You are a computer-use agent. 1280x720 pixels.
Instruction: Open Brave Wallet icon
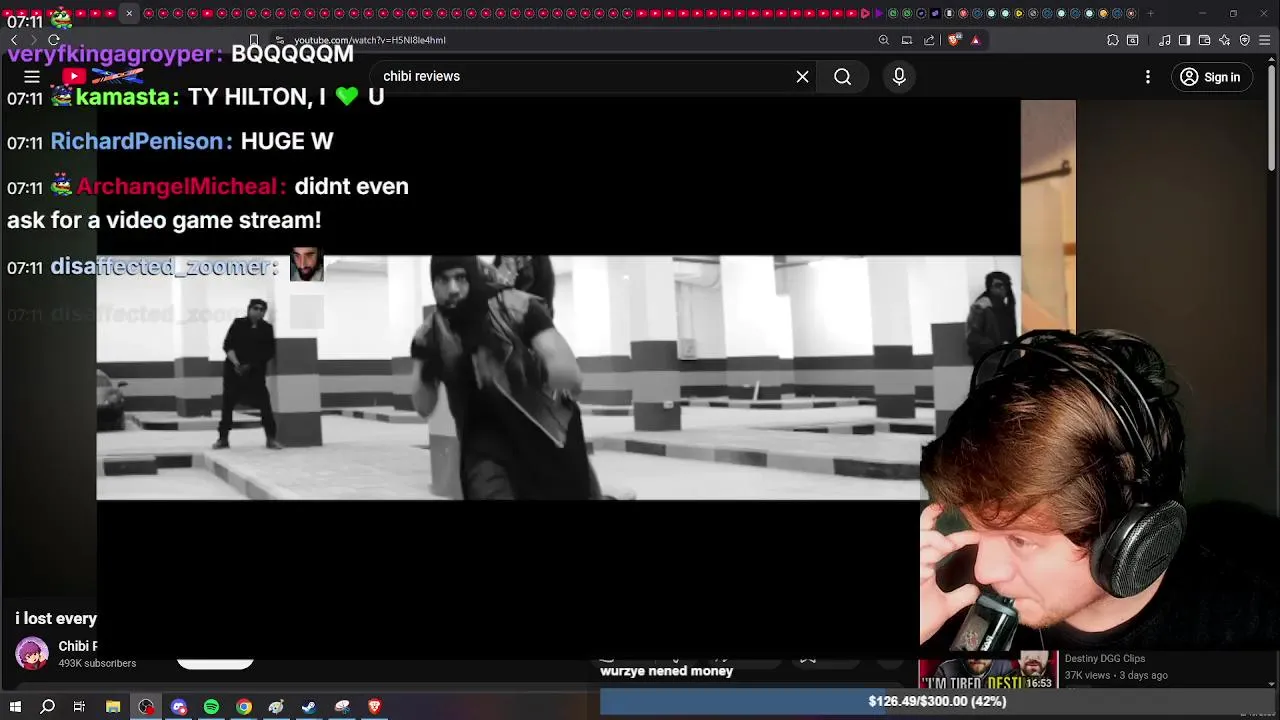[1205, 40]
